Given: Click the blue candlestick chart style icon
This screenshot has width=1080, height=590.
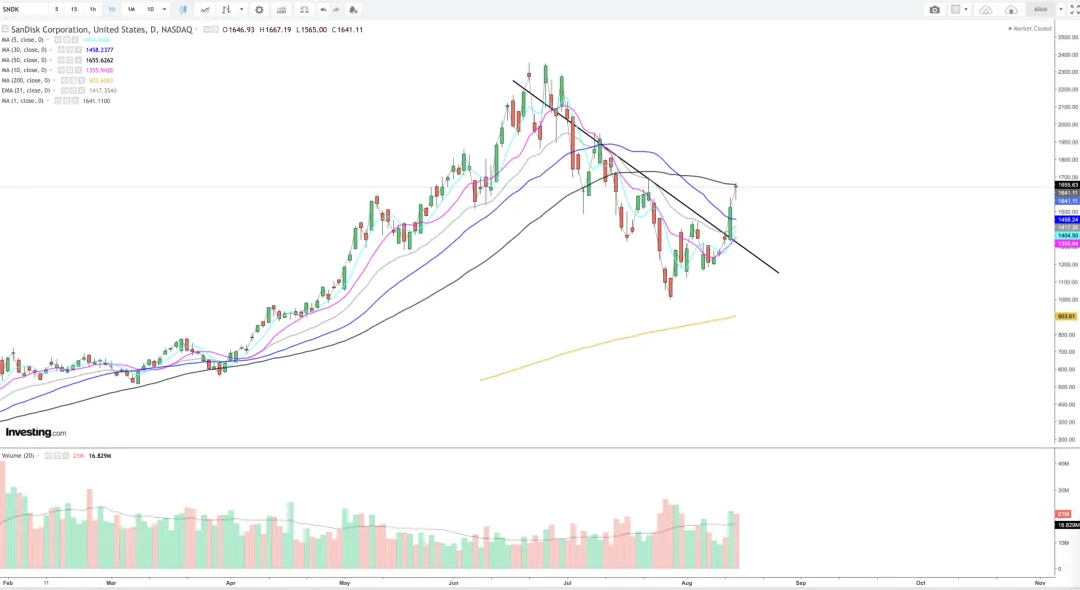Looking at the screenshot, I should pos(183,10).
